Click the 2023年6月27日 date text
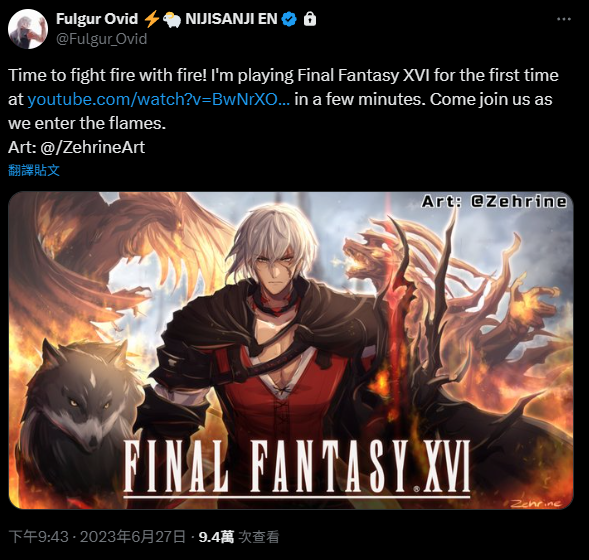The width and height of the screenshot is (589, 560). 133,537
